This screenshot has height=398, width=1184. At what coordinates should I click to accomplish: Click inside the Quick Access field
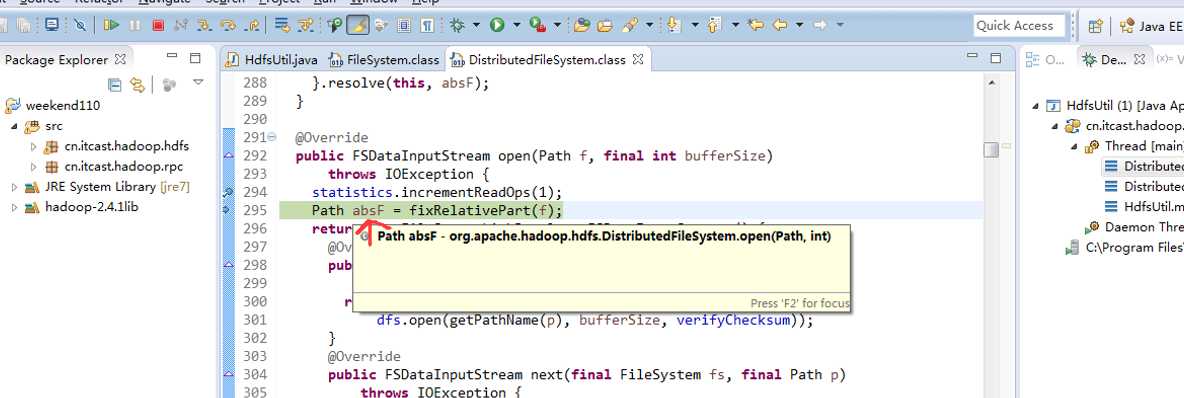pos(1019,26)
